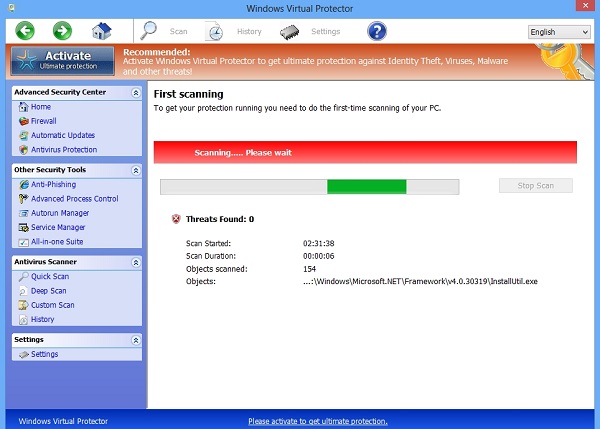Open Advanced Process Control
Screen dimensions: 600x429
pyautogui.click(x=74, y=199)
